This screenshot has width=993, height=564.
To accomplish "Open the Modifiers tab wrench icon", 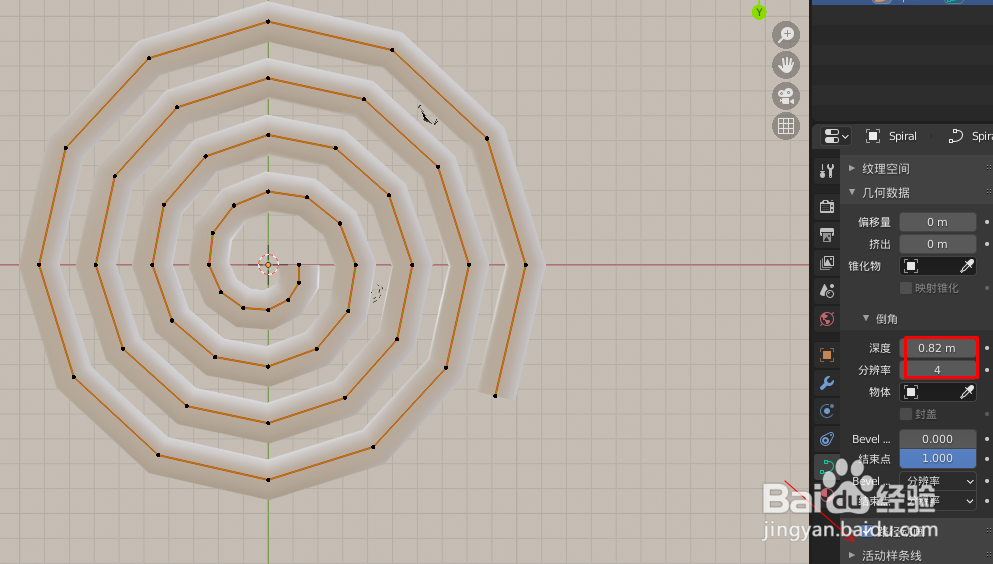I will click(x=826, y=383).
